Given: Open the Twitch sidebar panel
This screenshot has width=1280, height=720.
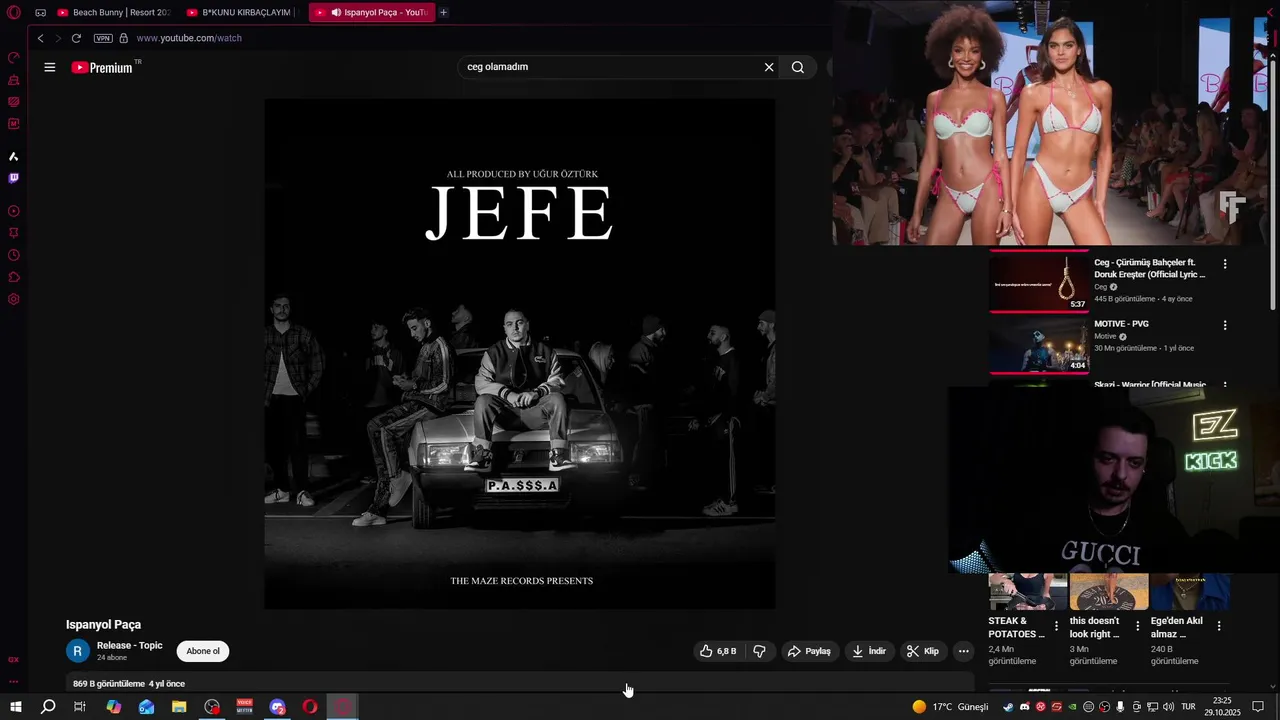Looking at the screenshot, I should (14, 178).
